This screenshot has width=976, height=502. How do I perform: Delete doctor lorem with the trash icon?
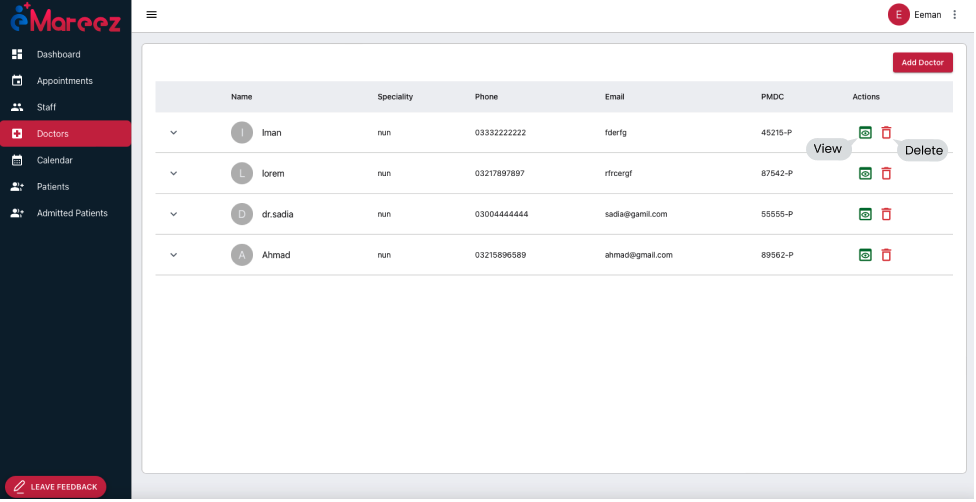[886, 173]
